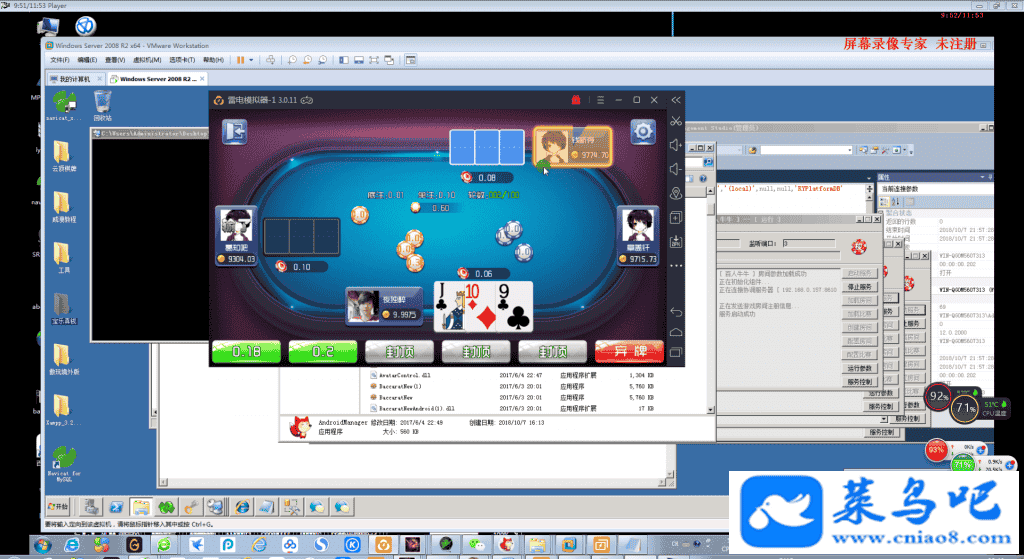The width and height of the screenshot is (1024, 559).
Task: Click the volume up icon in emulator sidebar
Action: click(676, 146)
